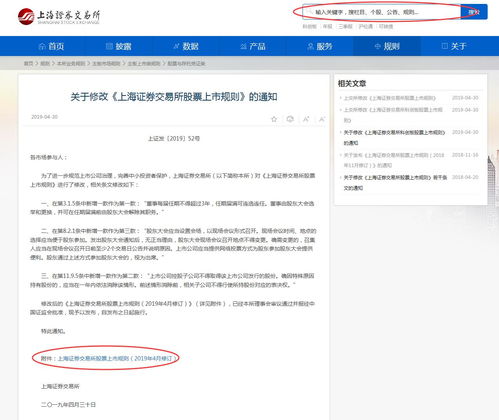499x420 pixels.
Task: Click the house icon in 首页 nav
Action: click(42, 46)
